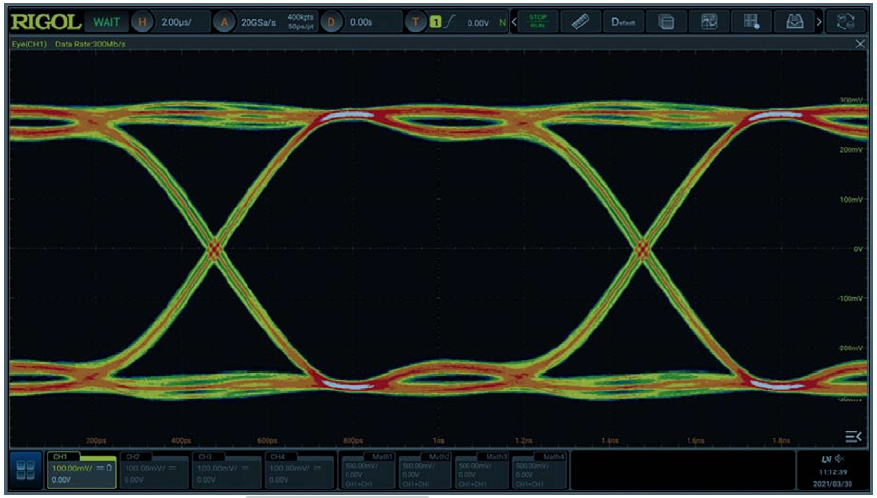
Task: Open the Trigger T settings
Action: pos(416,21)
